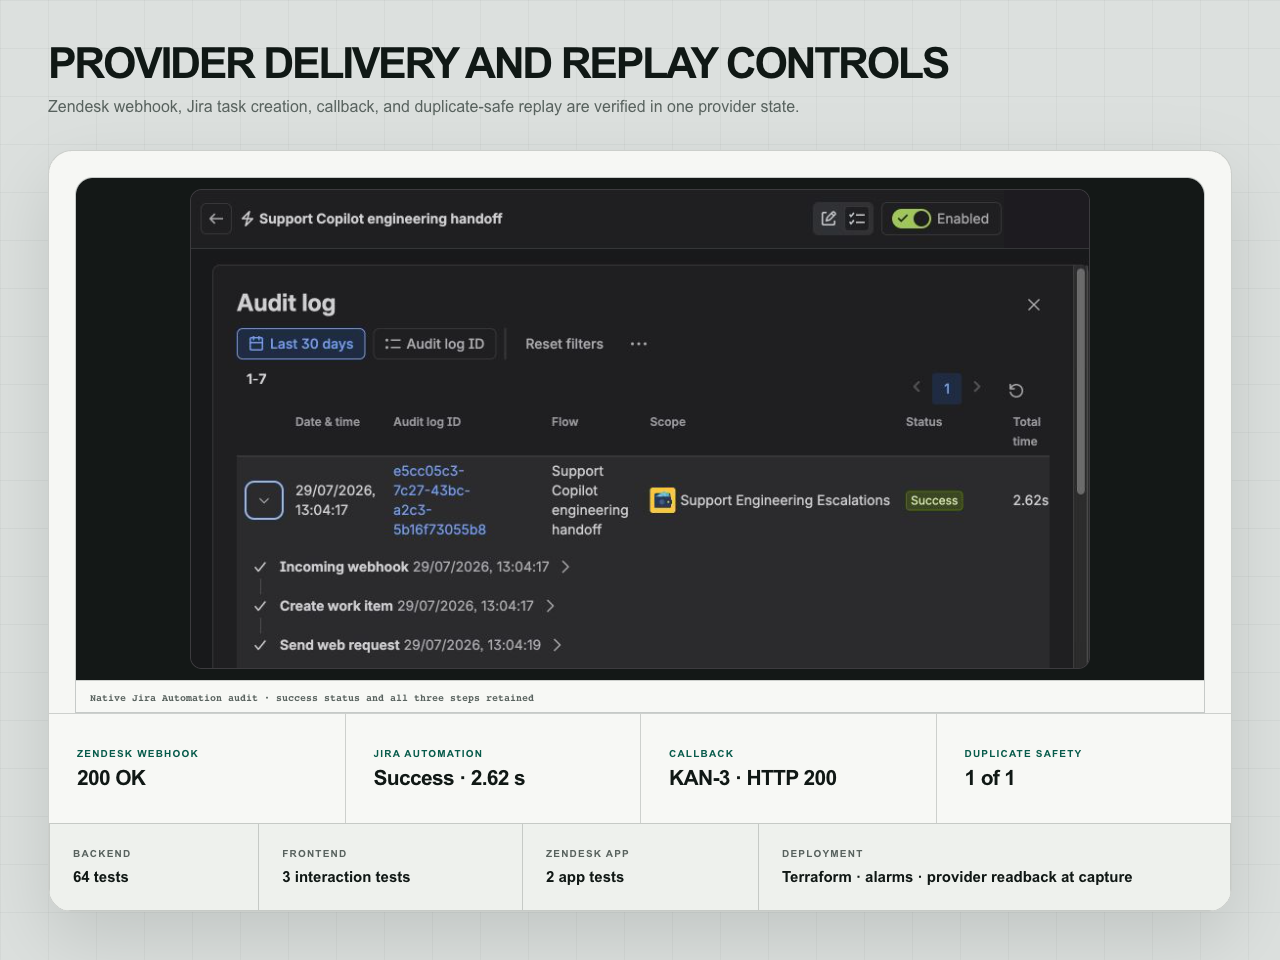Expand the Incoming webhook step chevron
Viewport: 1280px width, 960px height.
(565, 567)
